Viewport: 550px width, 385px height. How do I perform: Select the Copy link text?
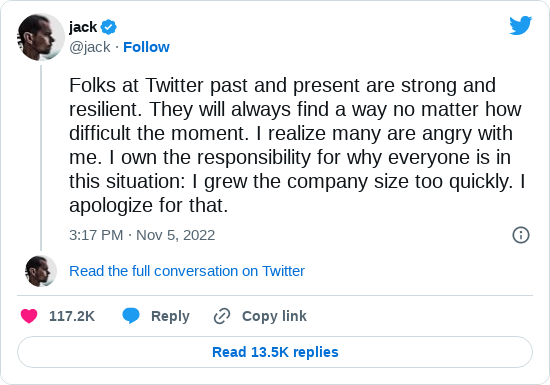tap(274, 316)
